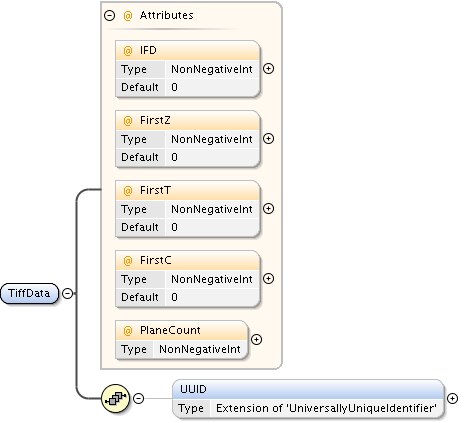Expand the FirstT attribute details
The image size is (476, 423).
tap(268, 209)
